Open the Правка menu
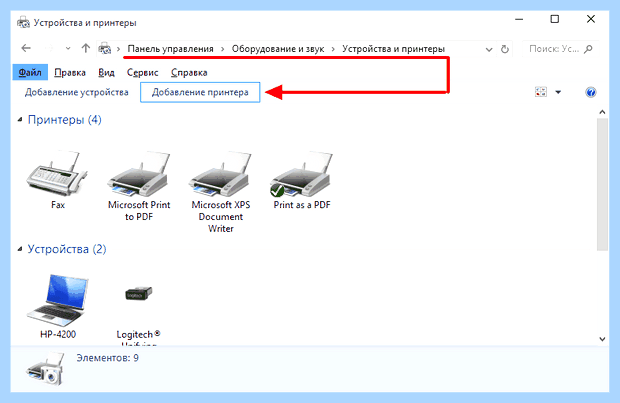620x403 pixels. pyautogui.click(x=70, y=72)
